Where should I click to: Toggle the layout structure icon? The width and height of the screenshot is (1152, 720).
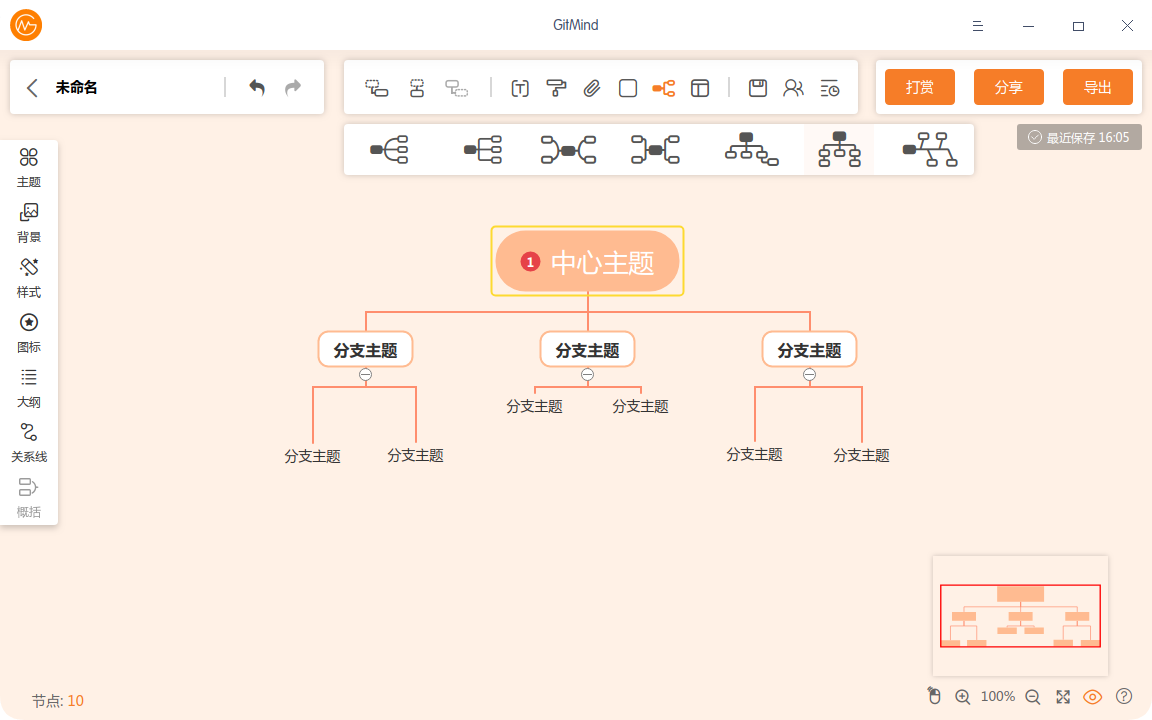663,88
